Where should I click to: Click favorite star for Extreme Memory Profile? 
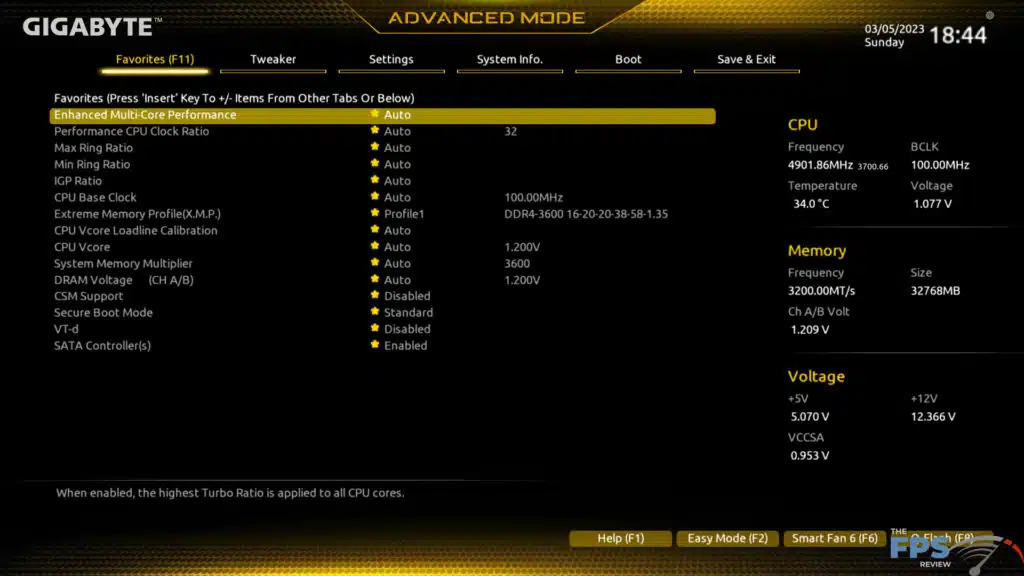pyautogui.click(x=375, y=214)
